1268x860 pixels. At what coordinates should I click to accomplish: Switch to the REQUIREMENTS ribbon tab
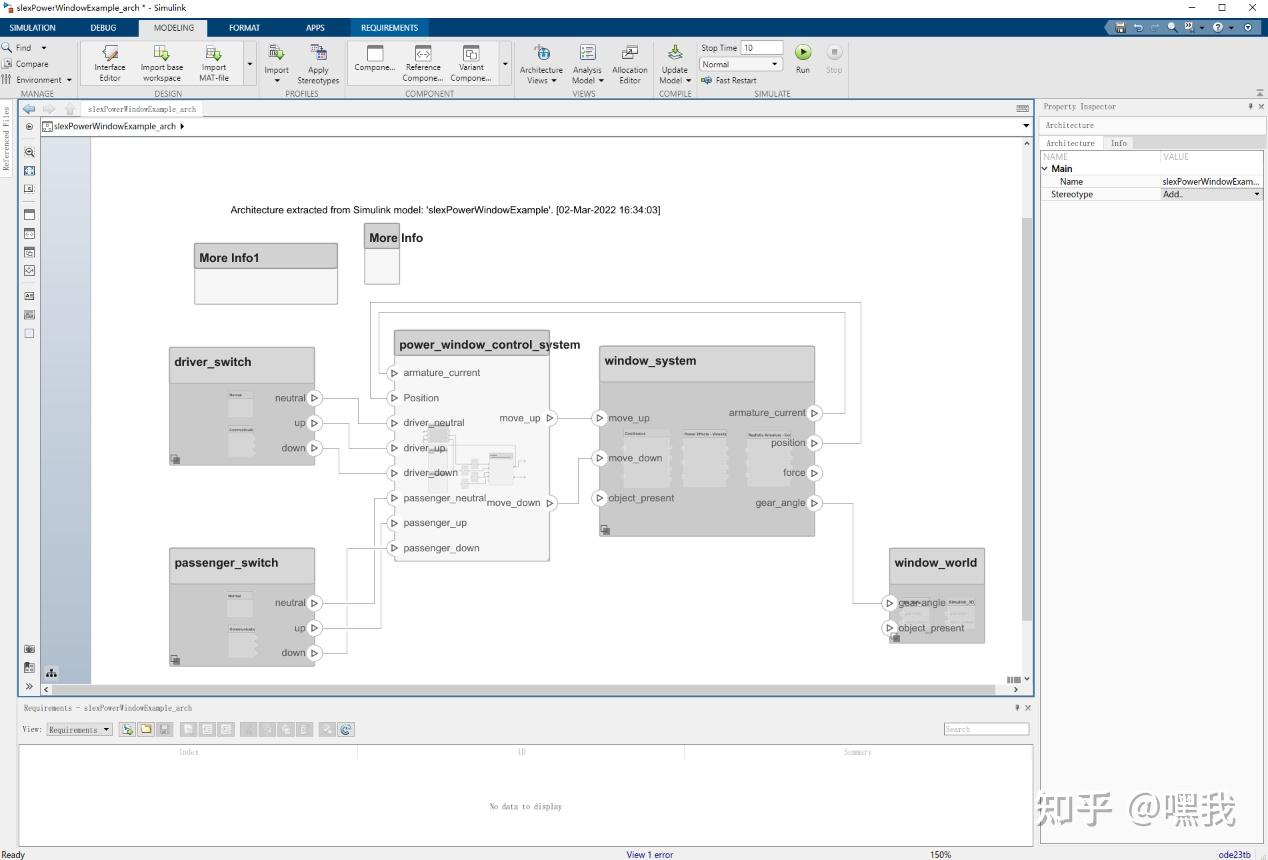click(389, 27)
